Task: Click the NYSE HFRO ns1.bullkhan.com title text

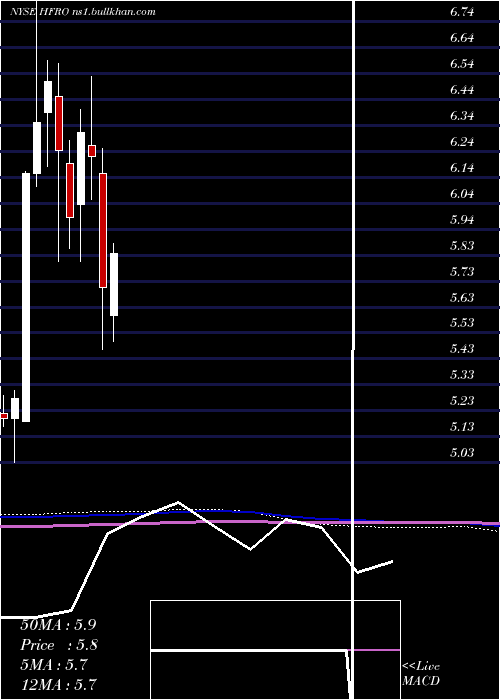Action: tap(83, 12)
